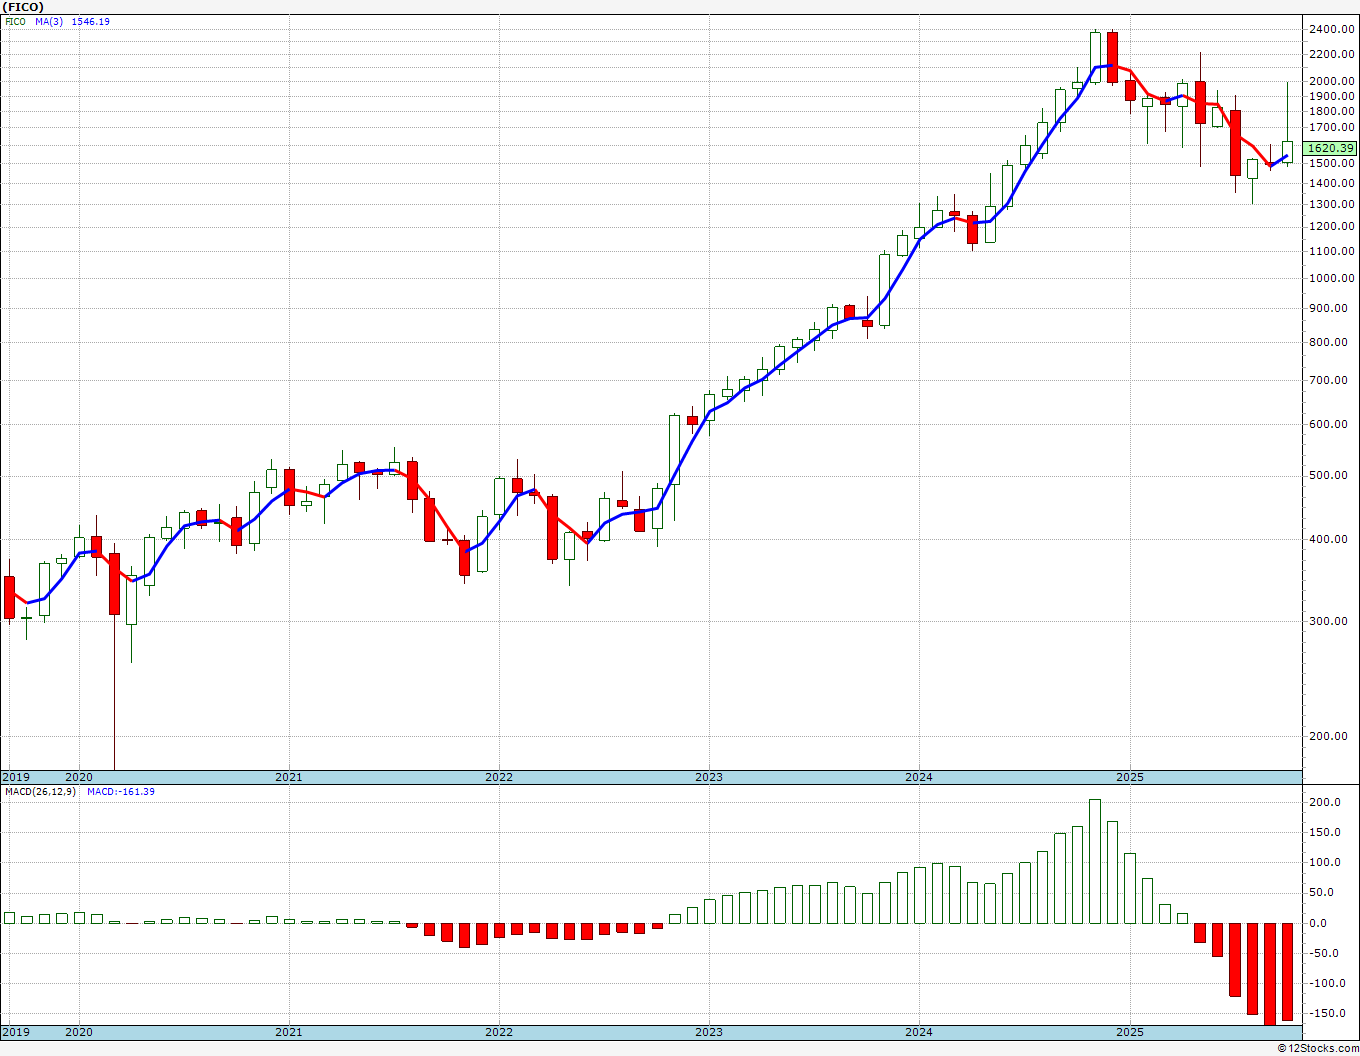Screen dimensions: 1360x1056
Task: Select 2020 on the upper time axis
Action: [78, 777]
